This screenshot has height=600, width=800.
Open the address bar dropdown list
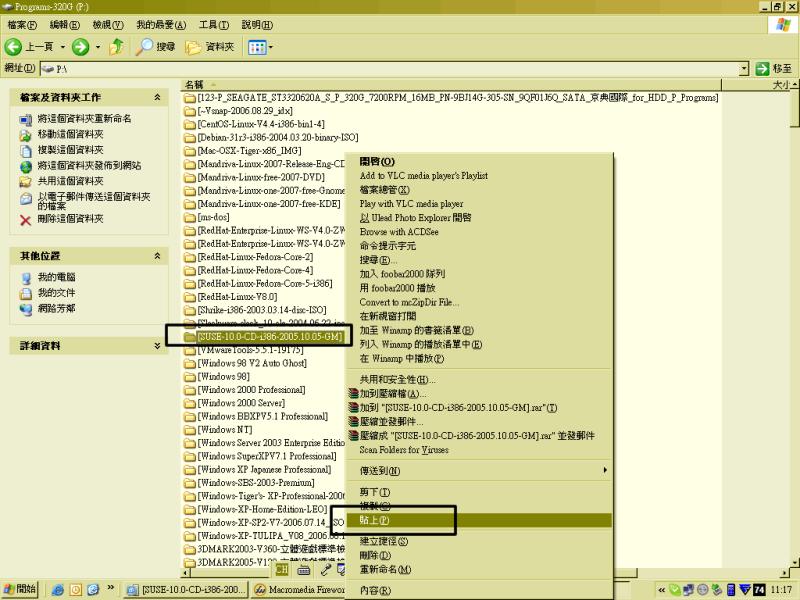[x=744, y=68]
